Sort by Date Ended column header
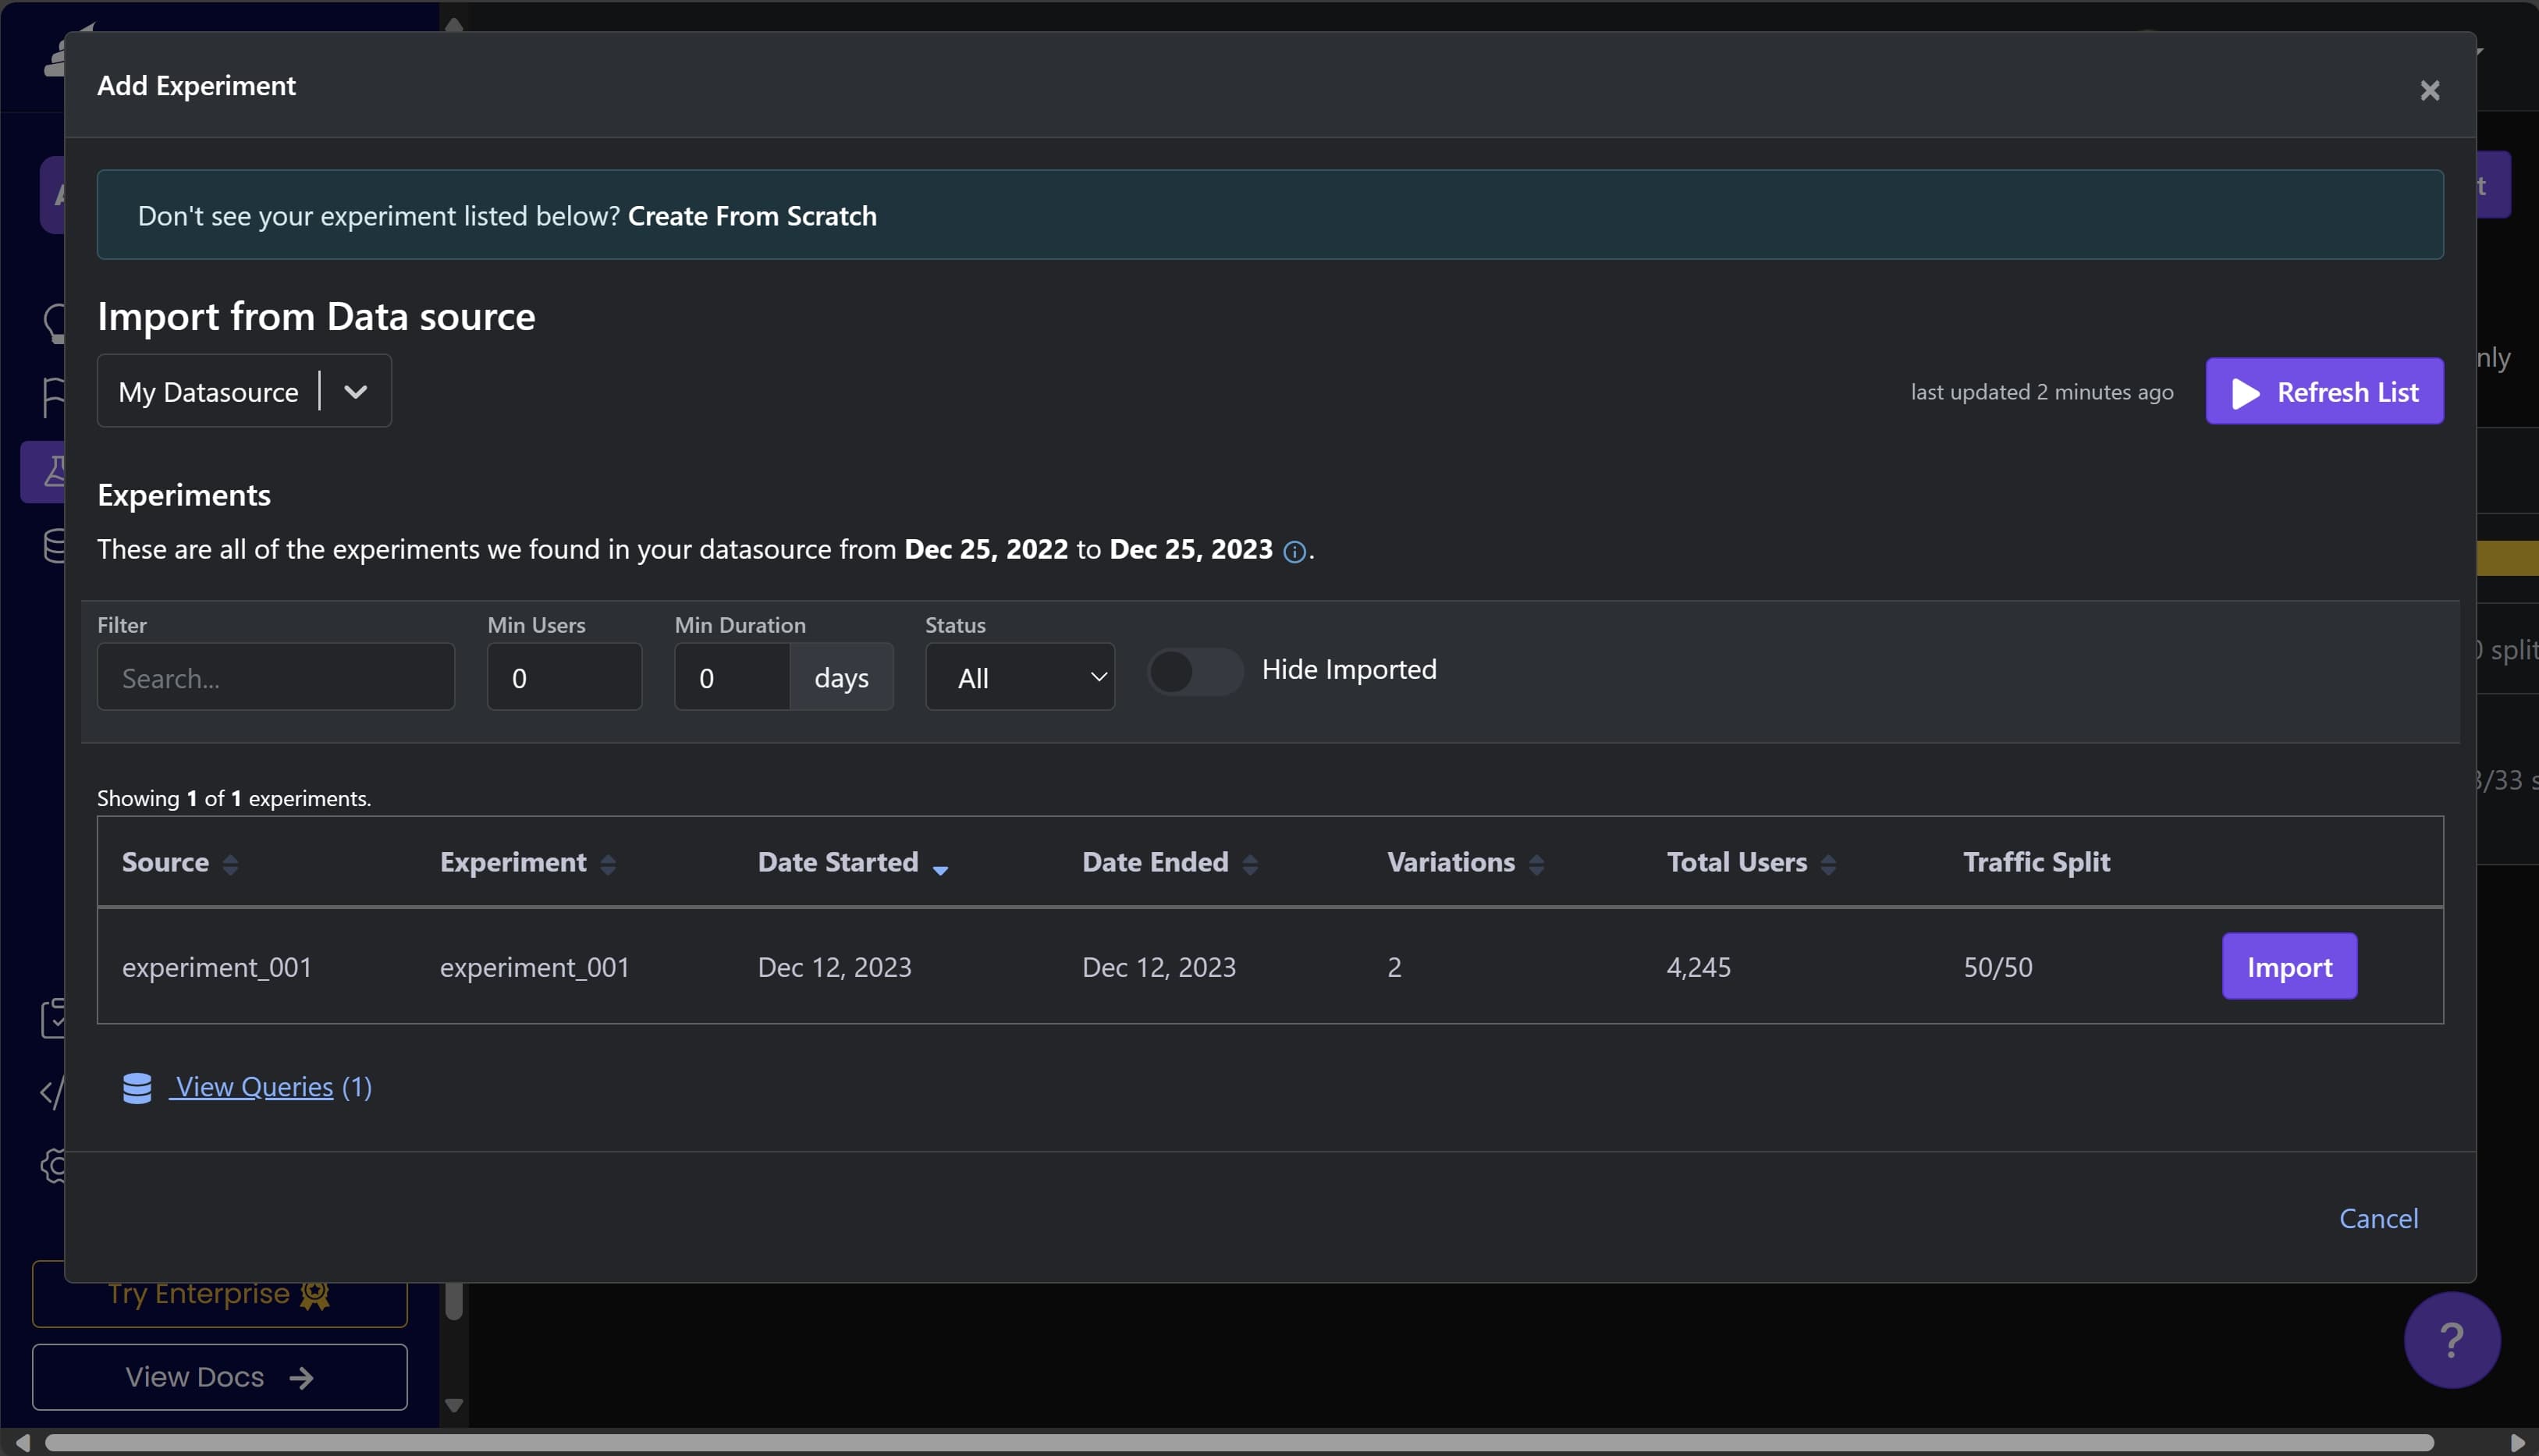The width and height of the screenshot is (2539, 1456). (x=1155, y=862)
